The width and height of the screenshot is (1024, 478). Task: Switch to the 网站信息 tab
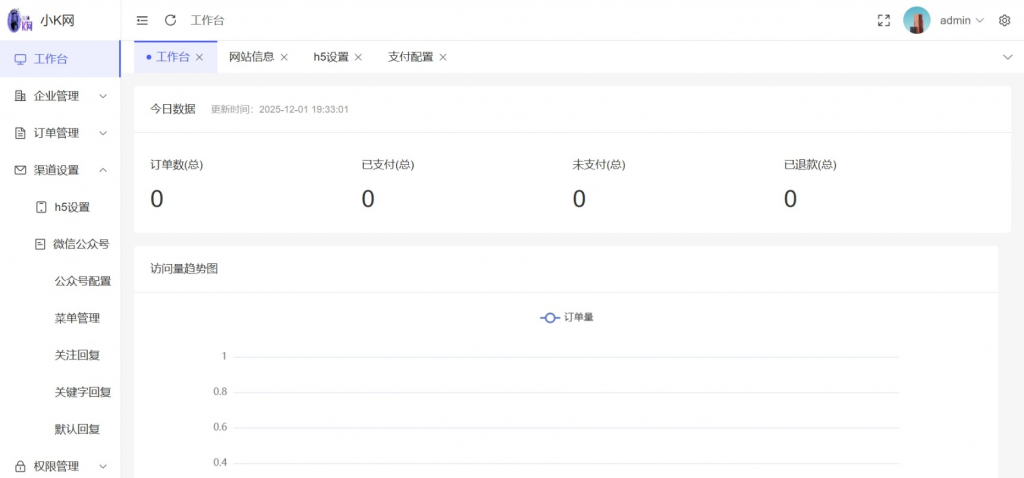[x=251, y=57]
